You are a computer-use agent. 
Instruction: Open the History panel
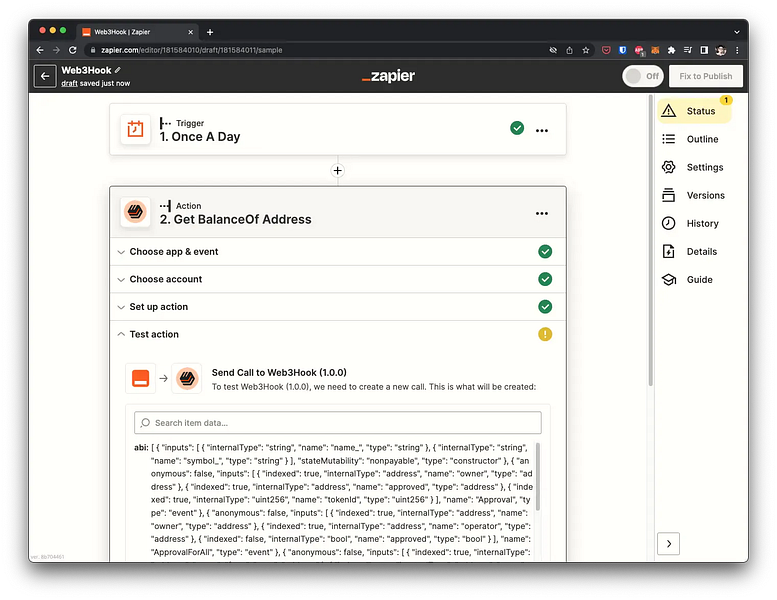point(694,223)
